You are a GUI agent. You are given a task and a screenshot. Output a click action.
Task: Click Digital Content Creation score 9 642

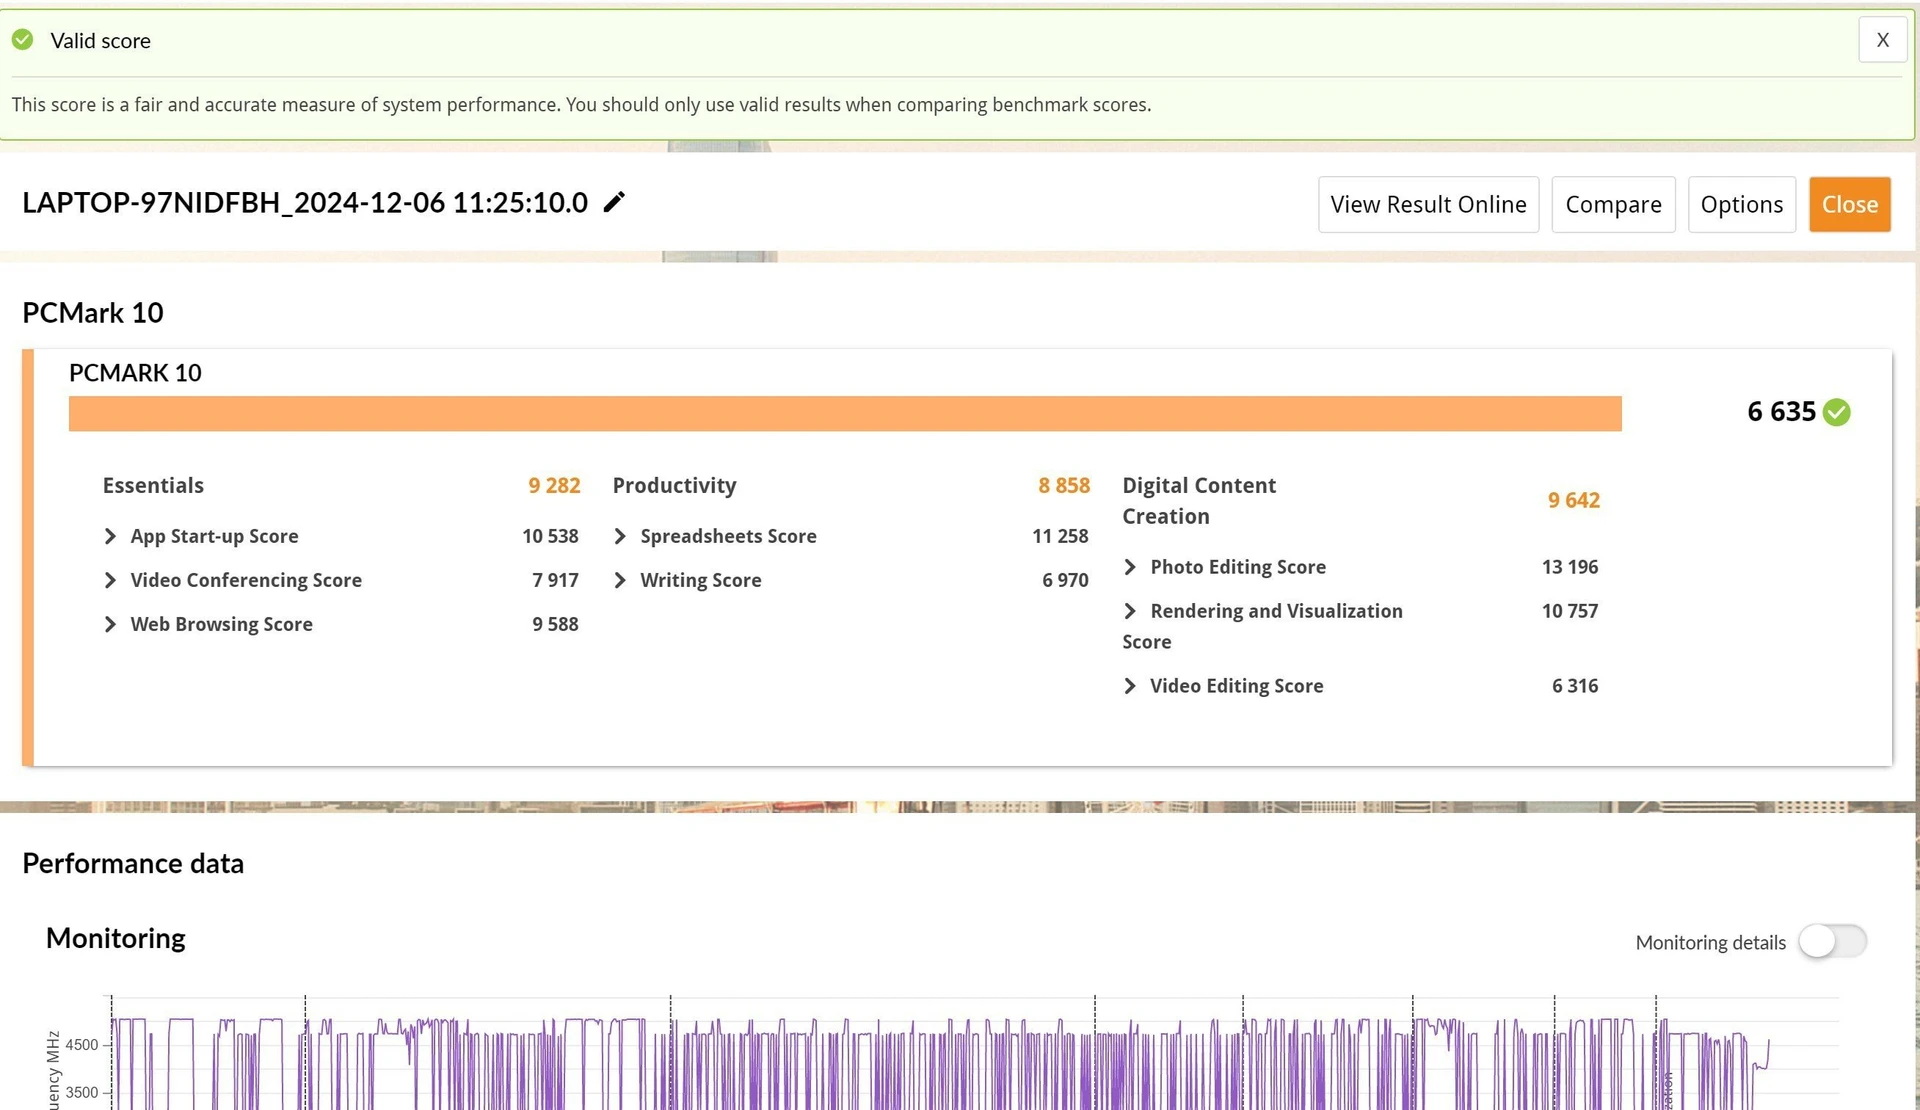coord(1574,500)
